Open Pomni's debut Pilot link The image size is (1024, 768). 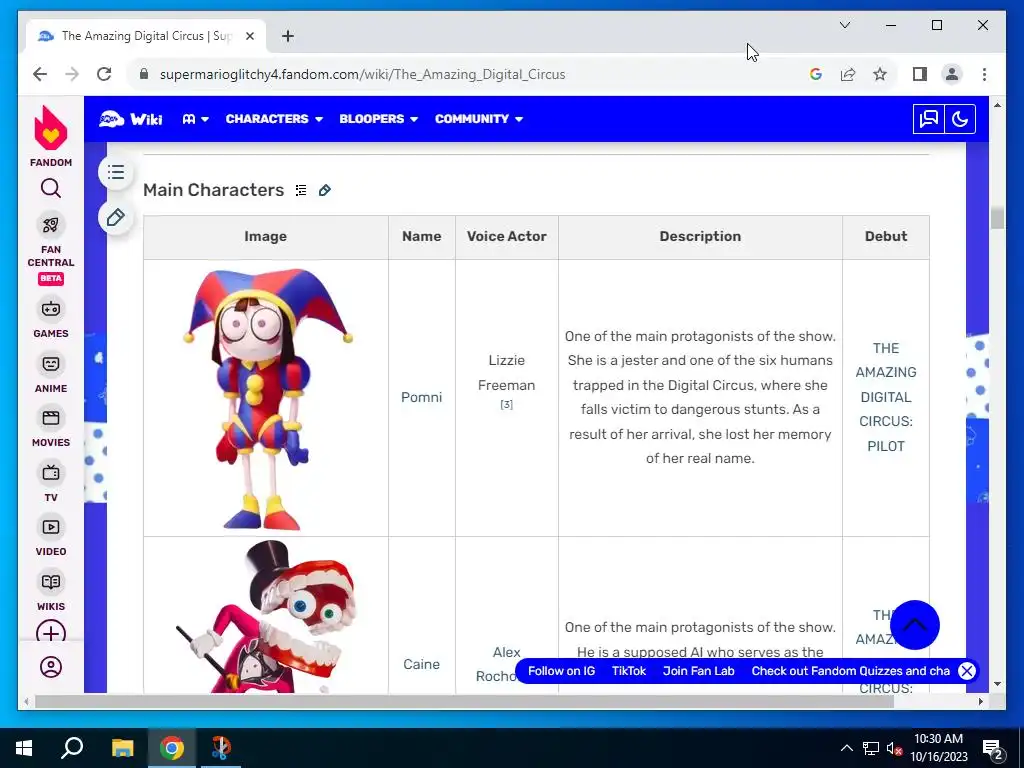point(886,397)
